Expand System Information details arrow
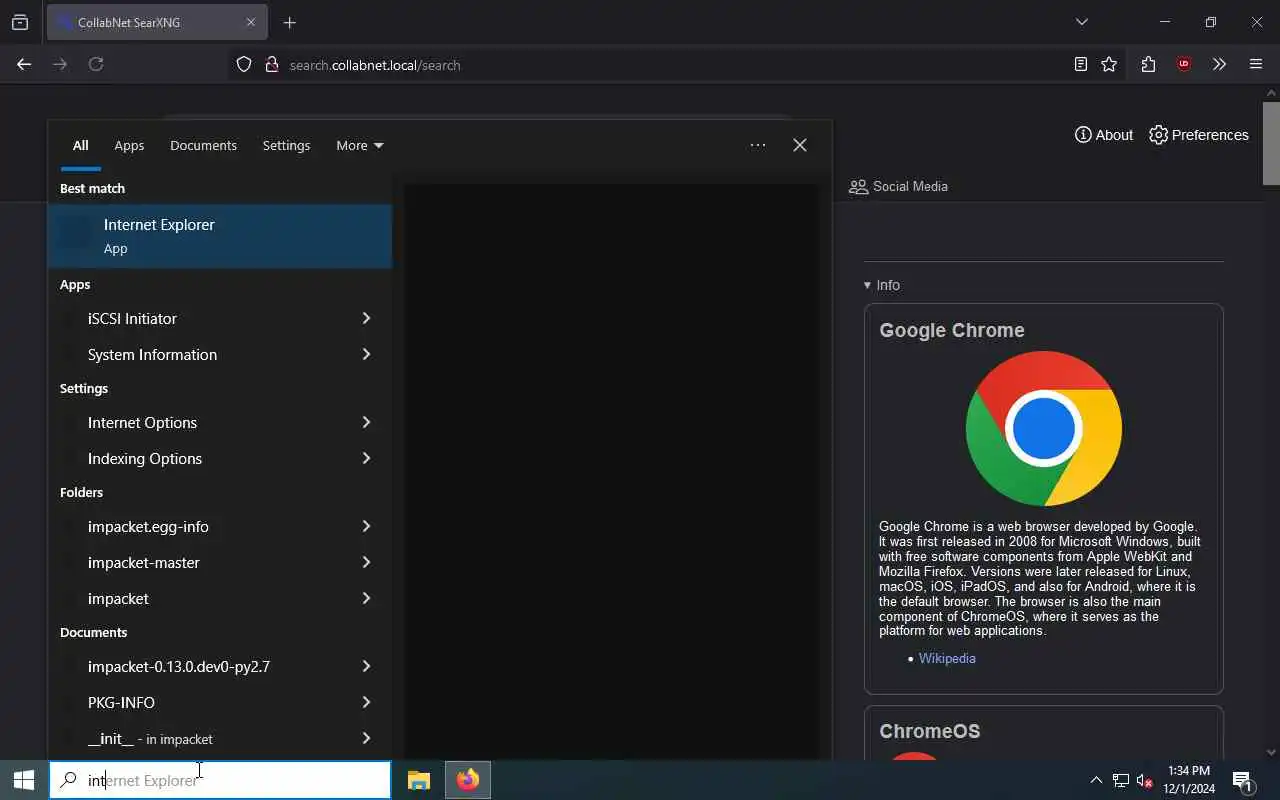This screenshot has width=1280, height=800. (x=366, y=354)
